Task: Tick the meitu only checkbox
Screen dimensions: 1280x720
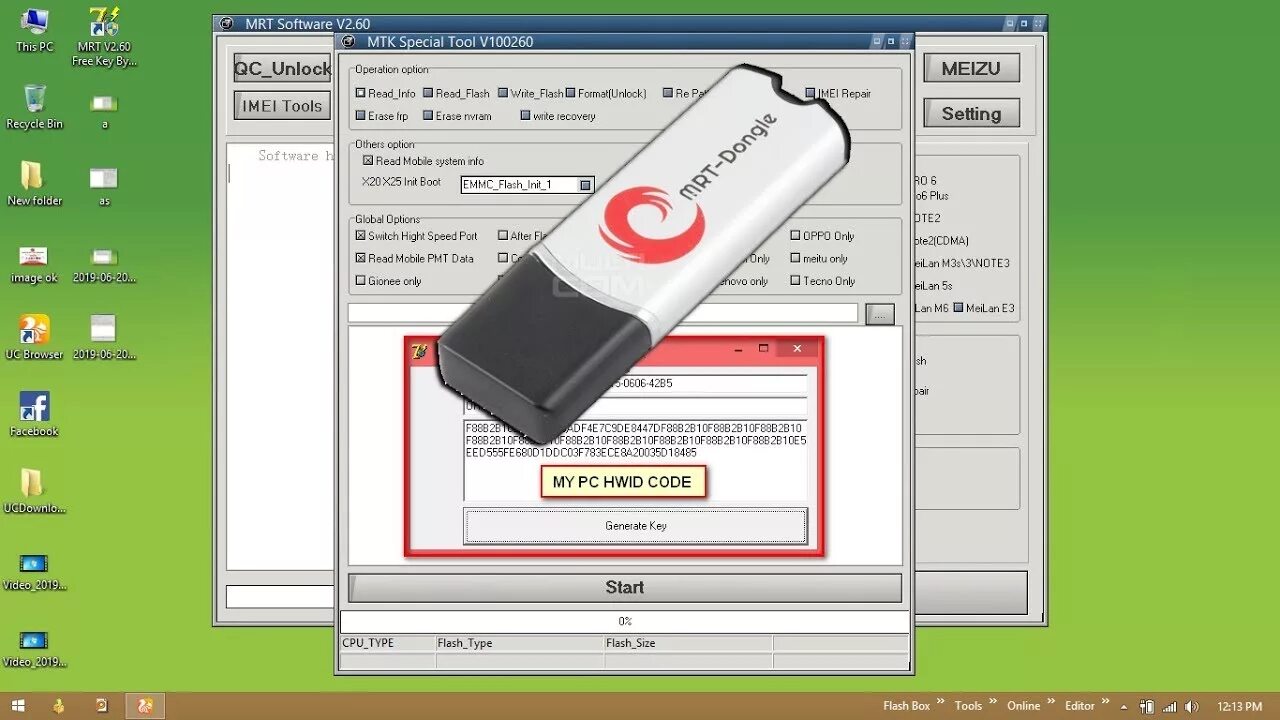Action: [796, 258]
